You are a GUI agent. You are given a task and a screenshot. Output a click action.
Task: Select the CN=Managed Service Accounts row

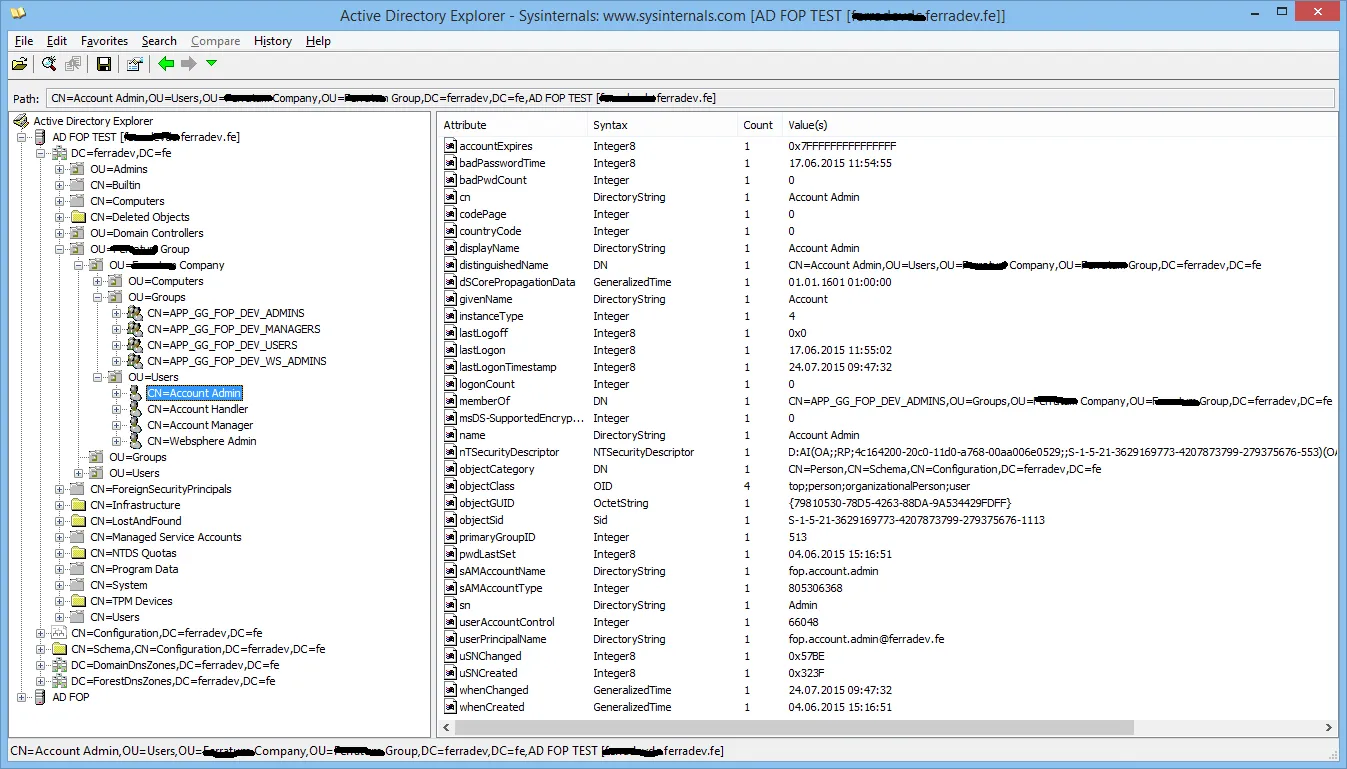166,537
